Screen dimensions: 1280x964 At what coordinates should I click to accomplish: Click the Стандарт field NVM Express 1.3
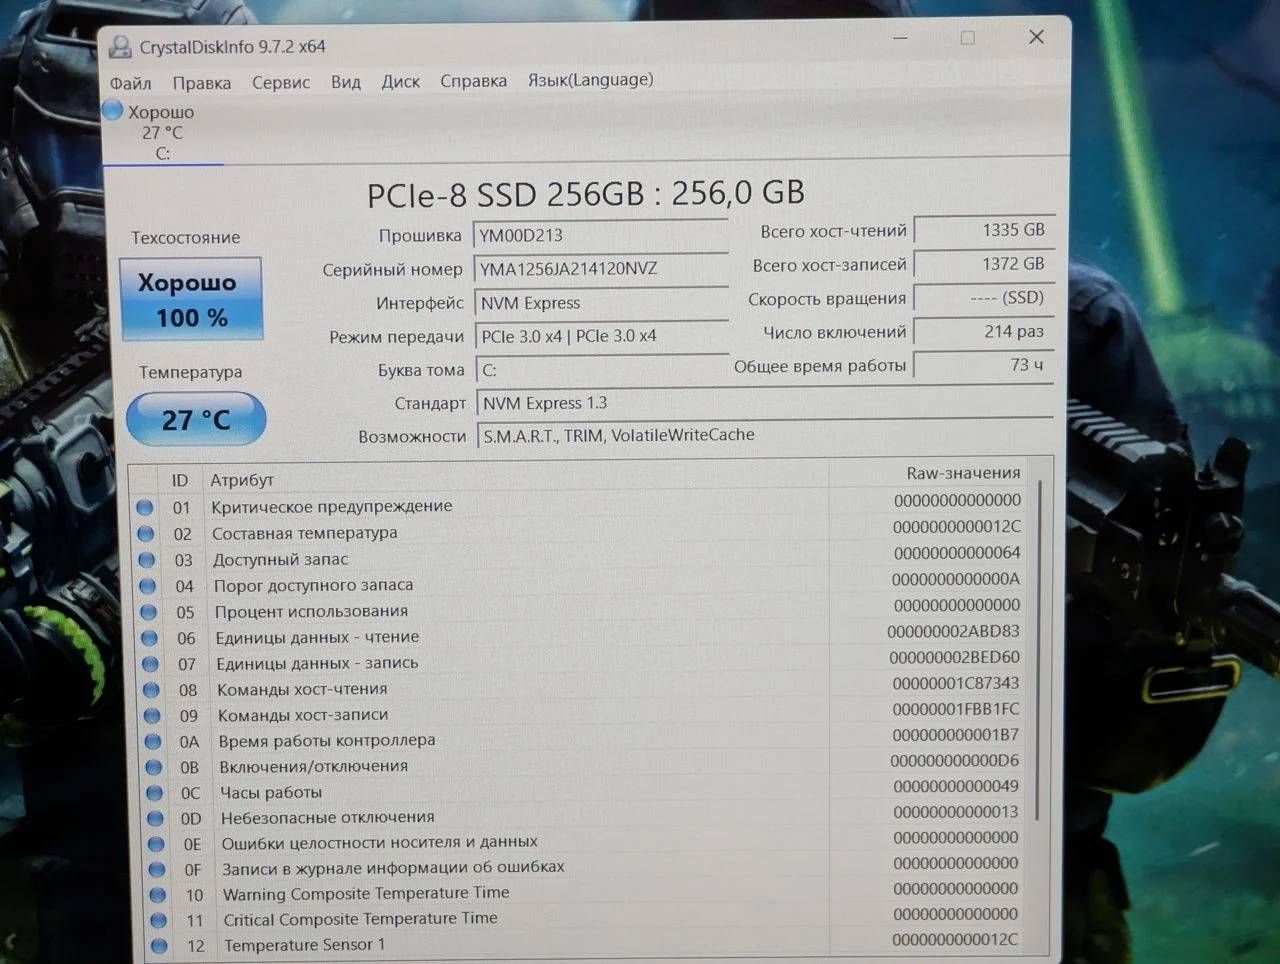[765, 403]
